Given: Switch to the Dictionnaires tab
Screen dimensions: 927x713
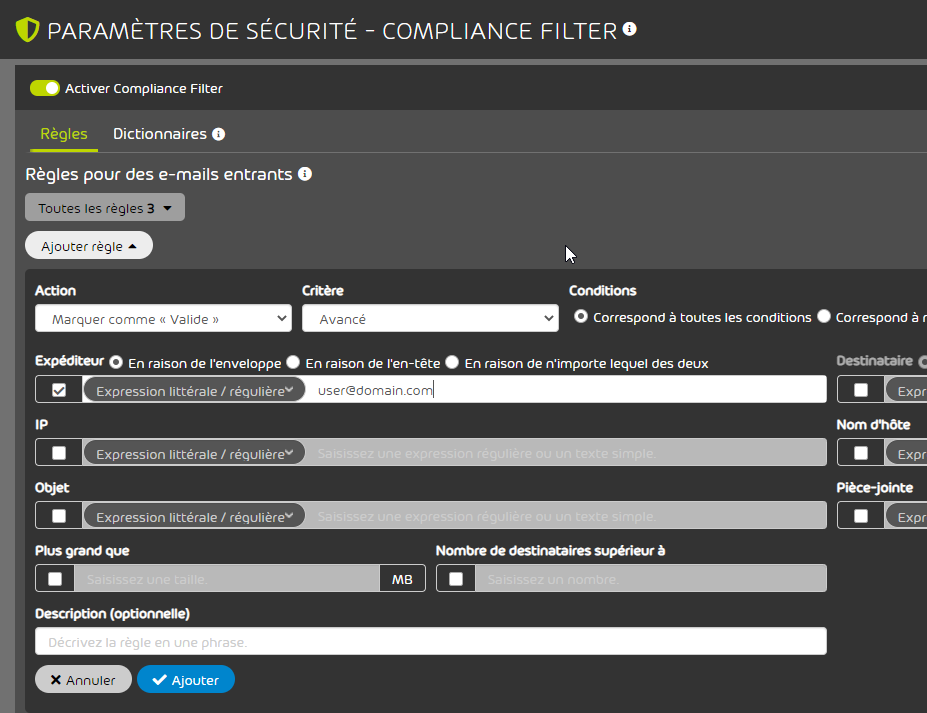Looking at the screenshot, I should pyautogui.click(x=160, y=134).
